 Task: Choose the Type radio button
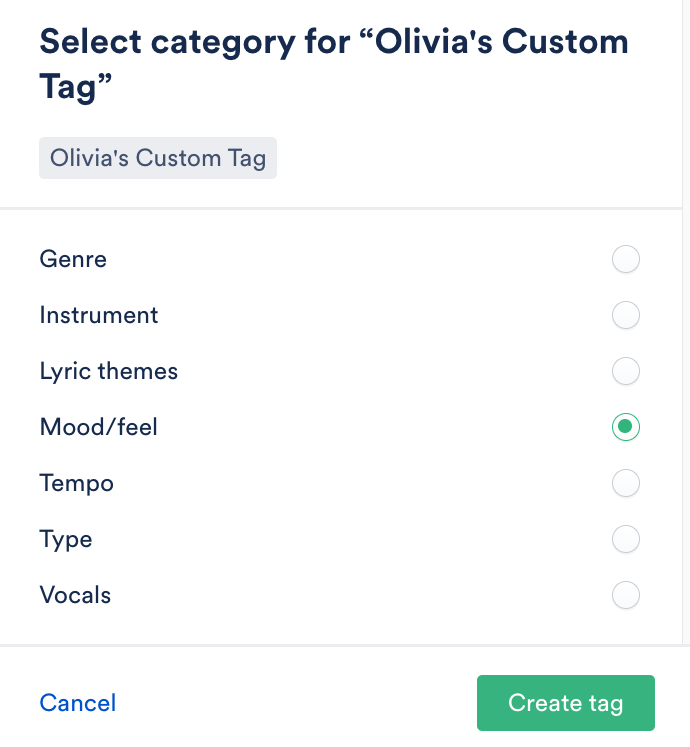coord(626,540)
